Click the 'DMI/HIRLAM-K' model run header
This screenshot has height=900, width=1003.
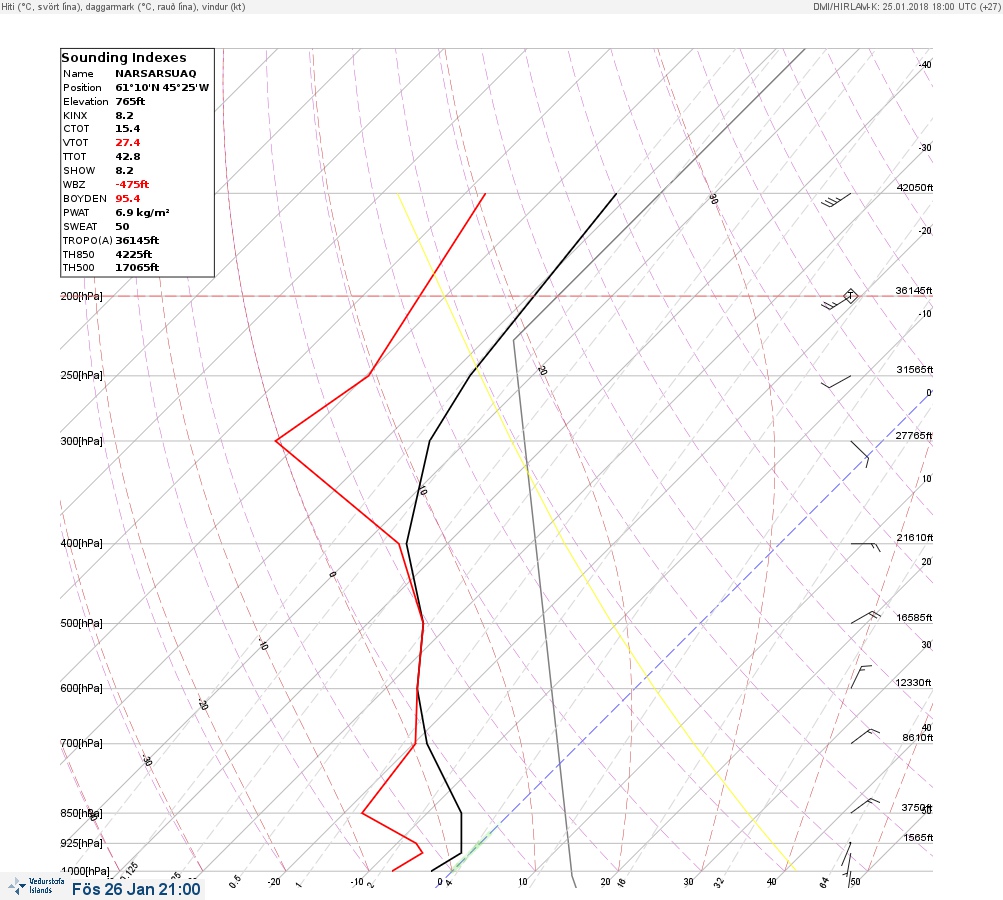pos(906,6)
